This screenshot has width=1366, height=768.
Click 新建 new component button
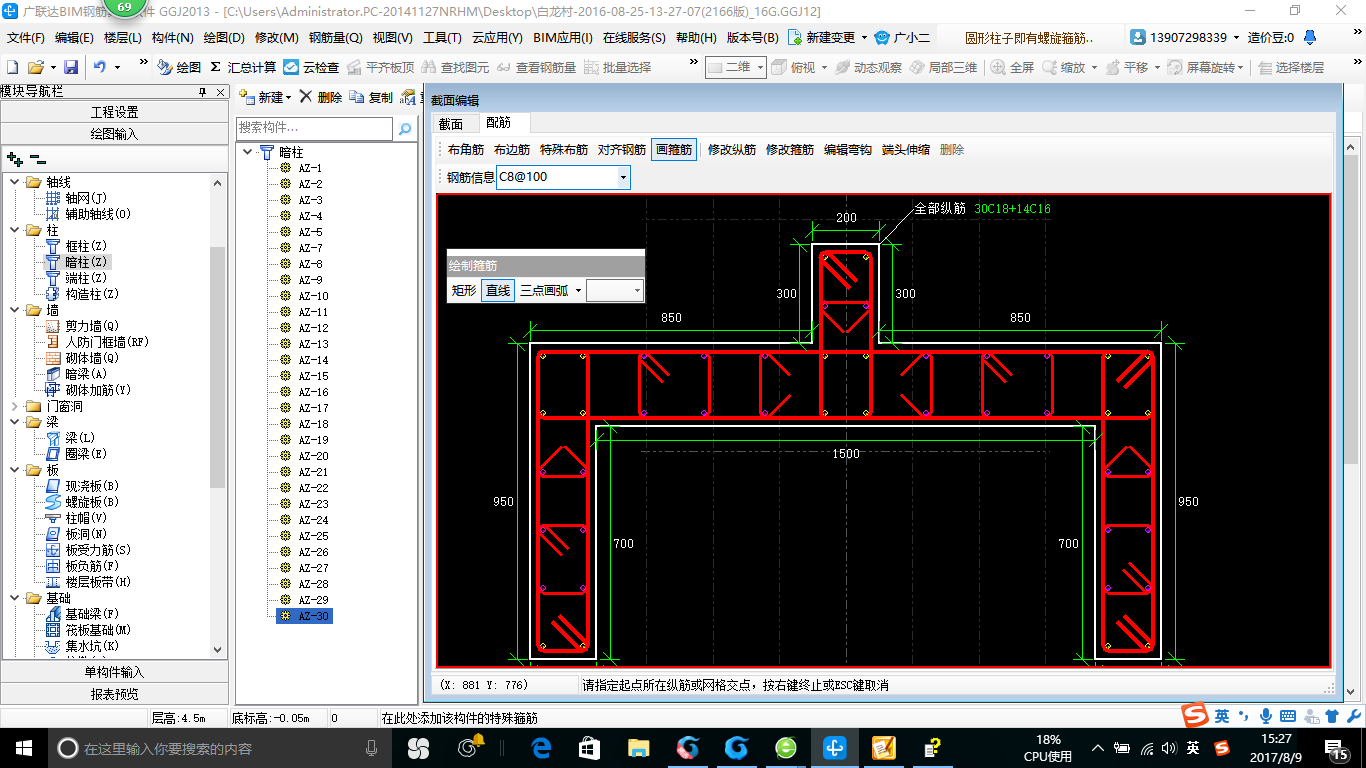pyautogui.click(x=265, y=97)
